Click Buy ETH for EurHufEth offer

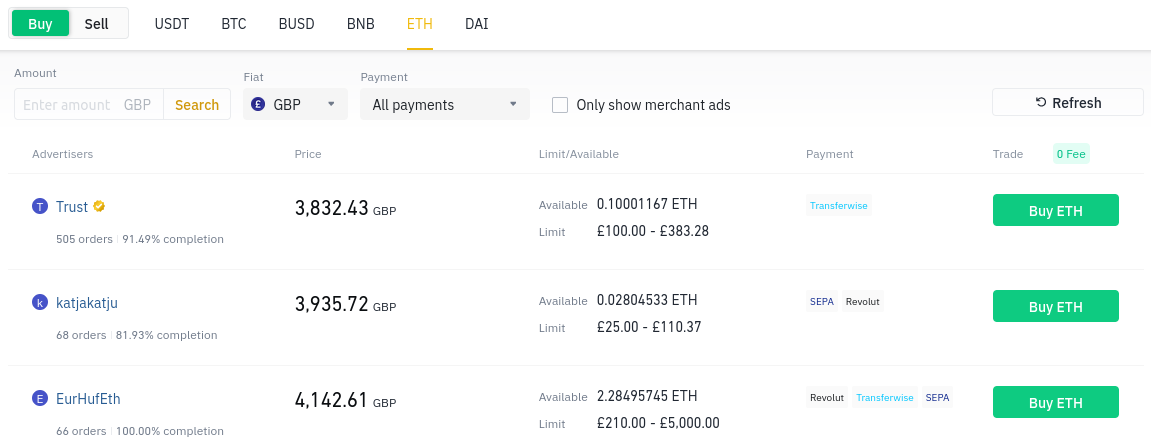1055,402
